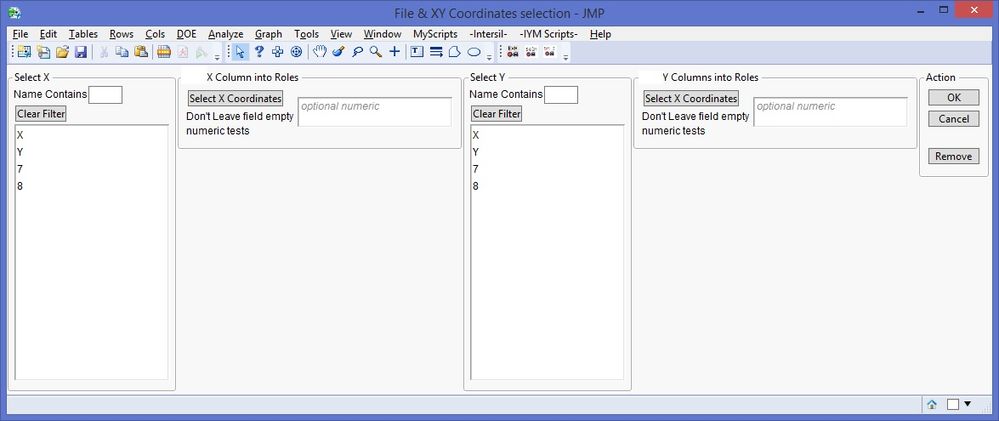Click the New Data Table toolbar icon

[24, 52]
